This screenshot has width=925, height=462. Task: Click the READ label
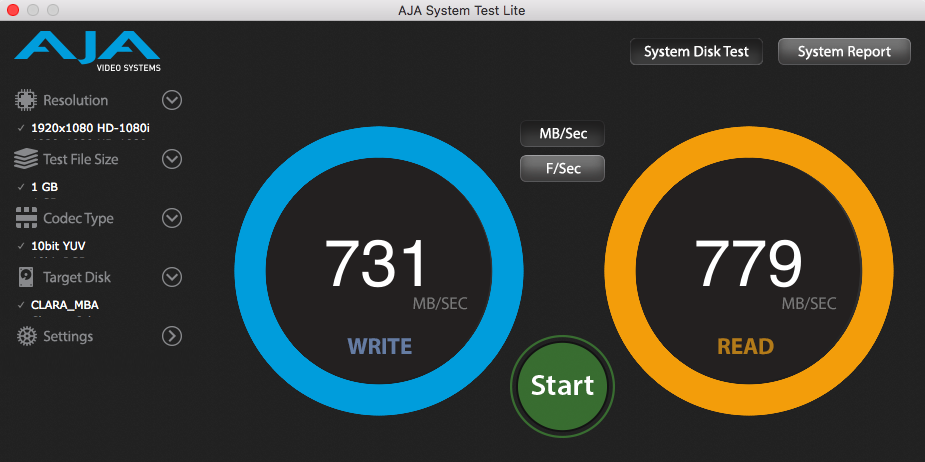click(x=745, y=346)
